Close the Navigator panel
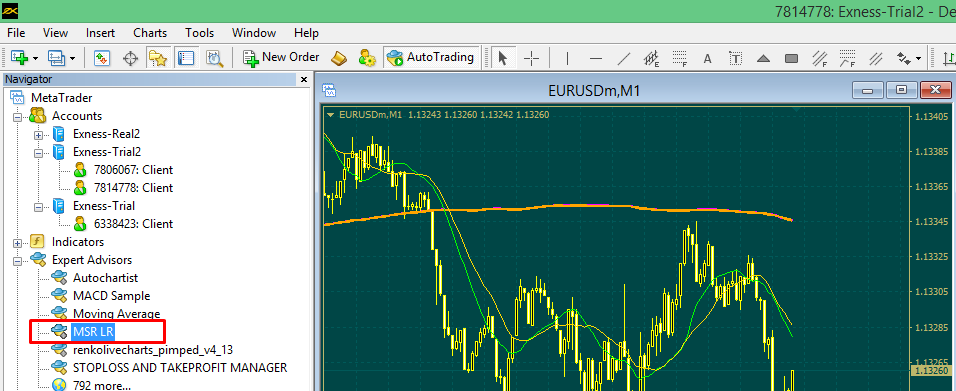 coord(304,79)
